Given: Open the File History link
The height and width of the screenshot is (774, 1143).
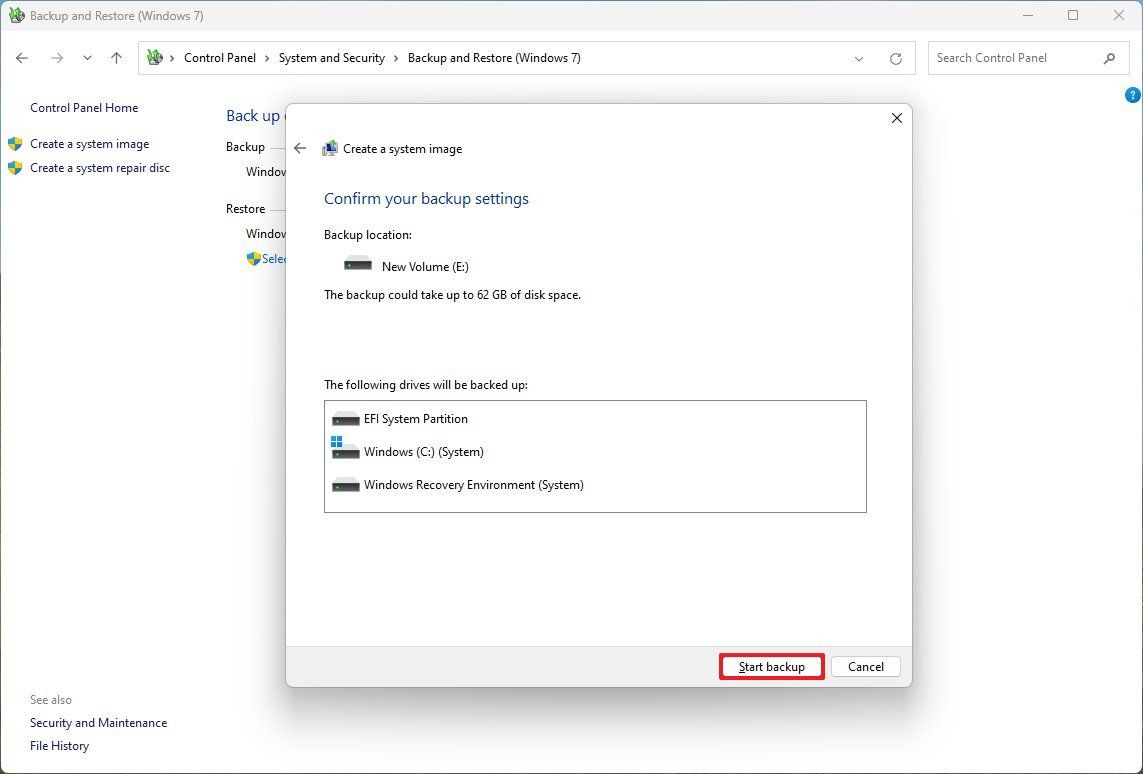Looking at the screenshot, I should pos(59,745).
